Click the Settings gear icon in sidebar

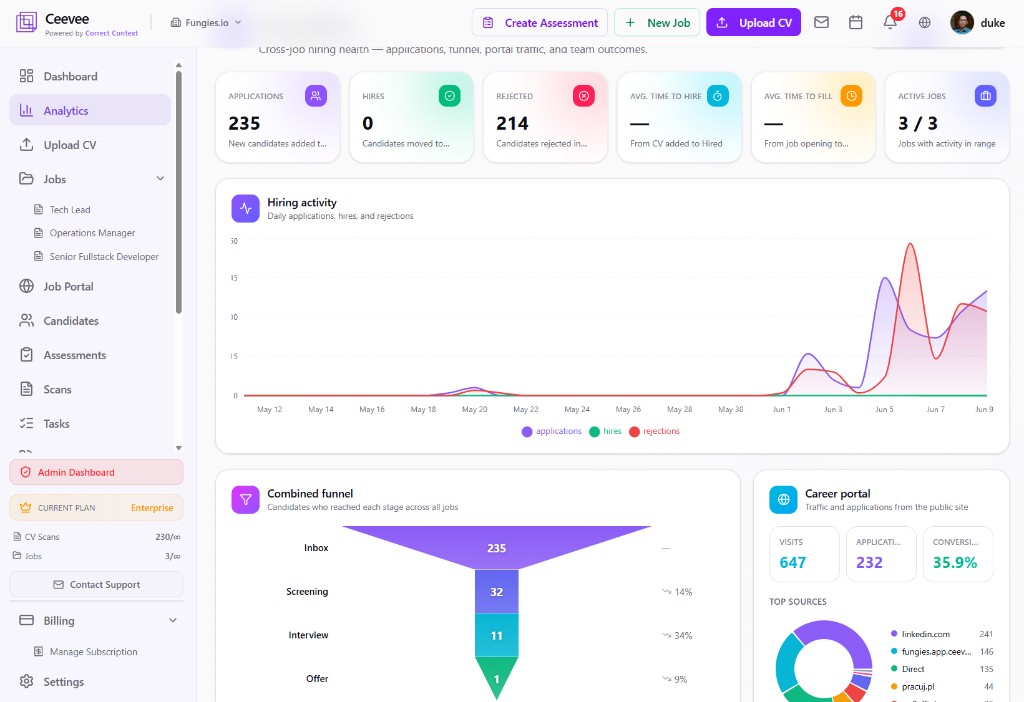(x=26, y=681)
